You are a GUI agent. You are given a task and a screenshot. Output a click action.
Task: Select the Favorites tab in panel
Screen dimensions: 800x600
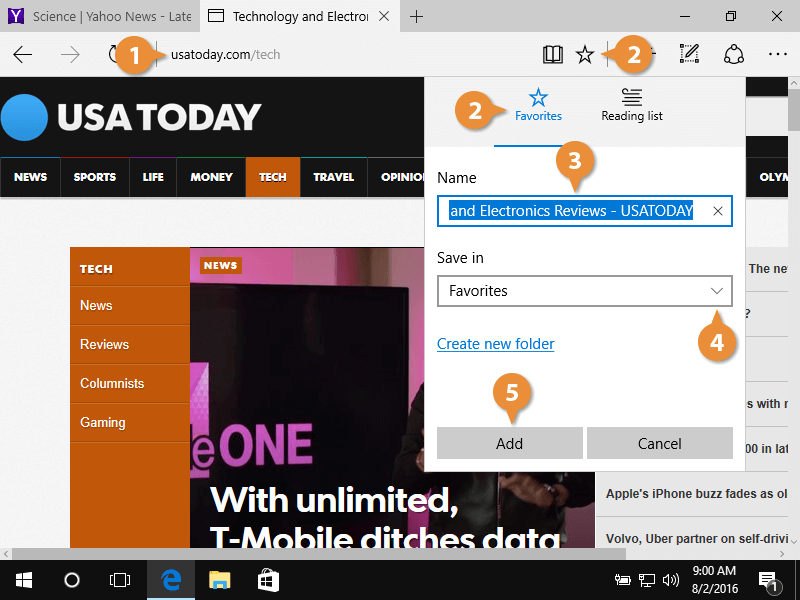(x=538, y=105)
